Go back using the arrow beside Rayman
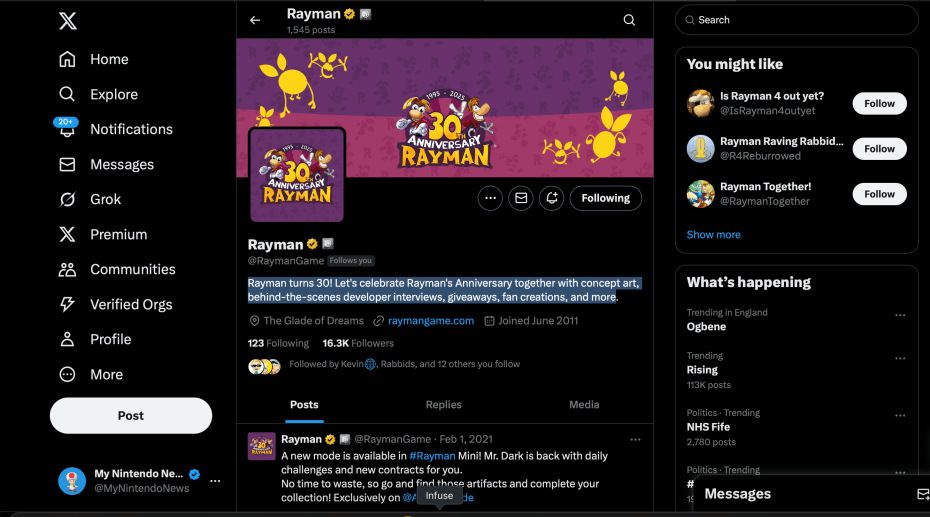The height and width of the screenshot is (517, 930). pyautogui.click(x=255, y=20)
